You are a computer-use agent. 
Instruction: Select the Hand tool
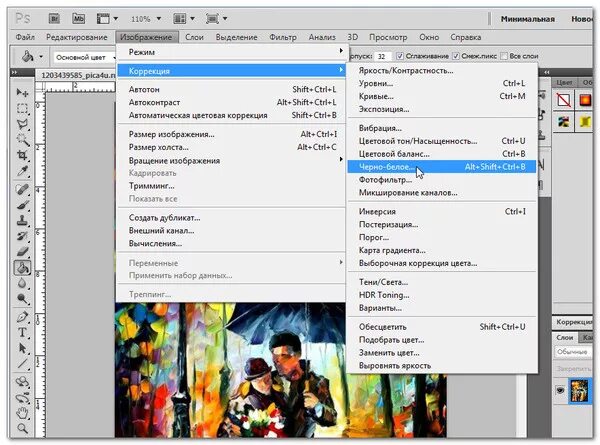(x=22, y=413)
